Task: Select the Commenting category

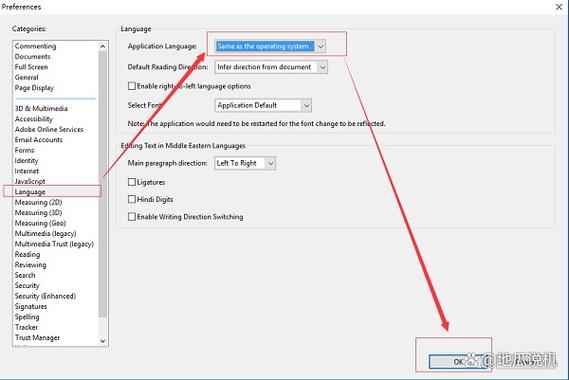Action: [36, 46]
